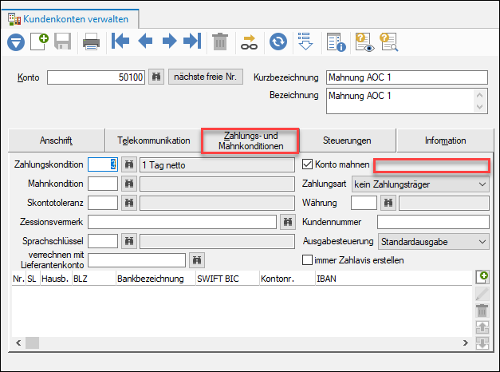Look up Währung with binoculars button

tap(388, 203)
